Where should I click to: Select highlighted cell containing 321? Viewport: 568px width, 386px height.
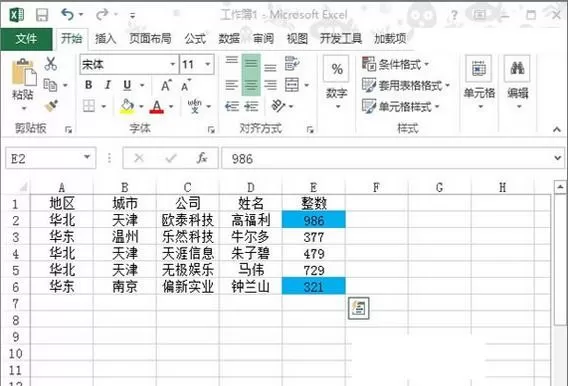(x=314, y=287)
